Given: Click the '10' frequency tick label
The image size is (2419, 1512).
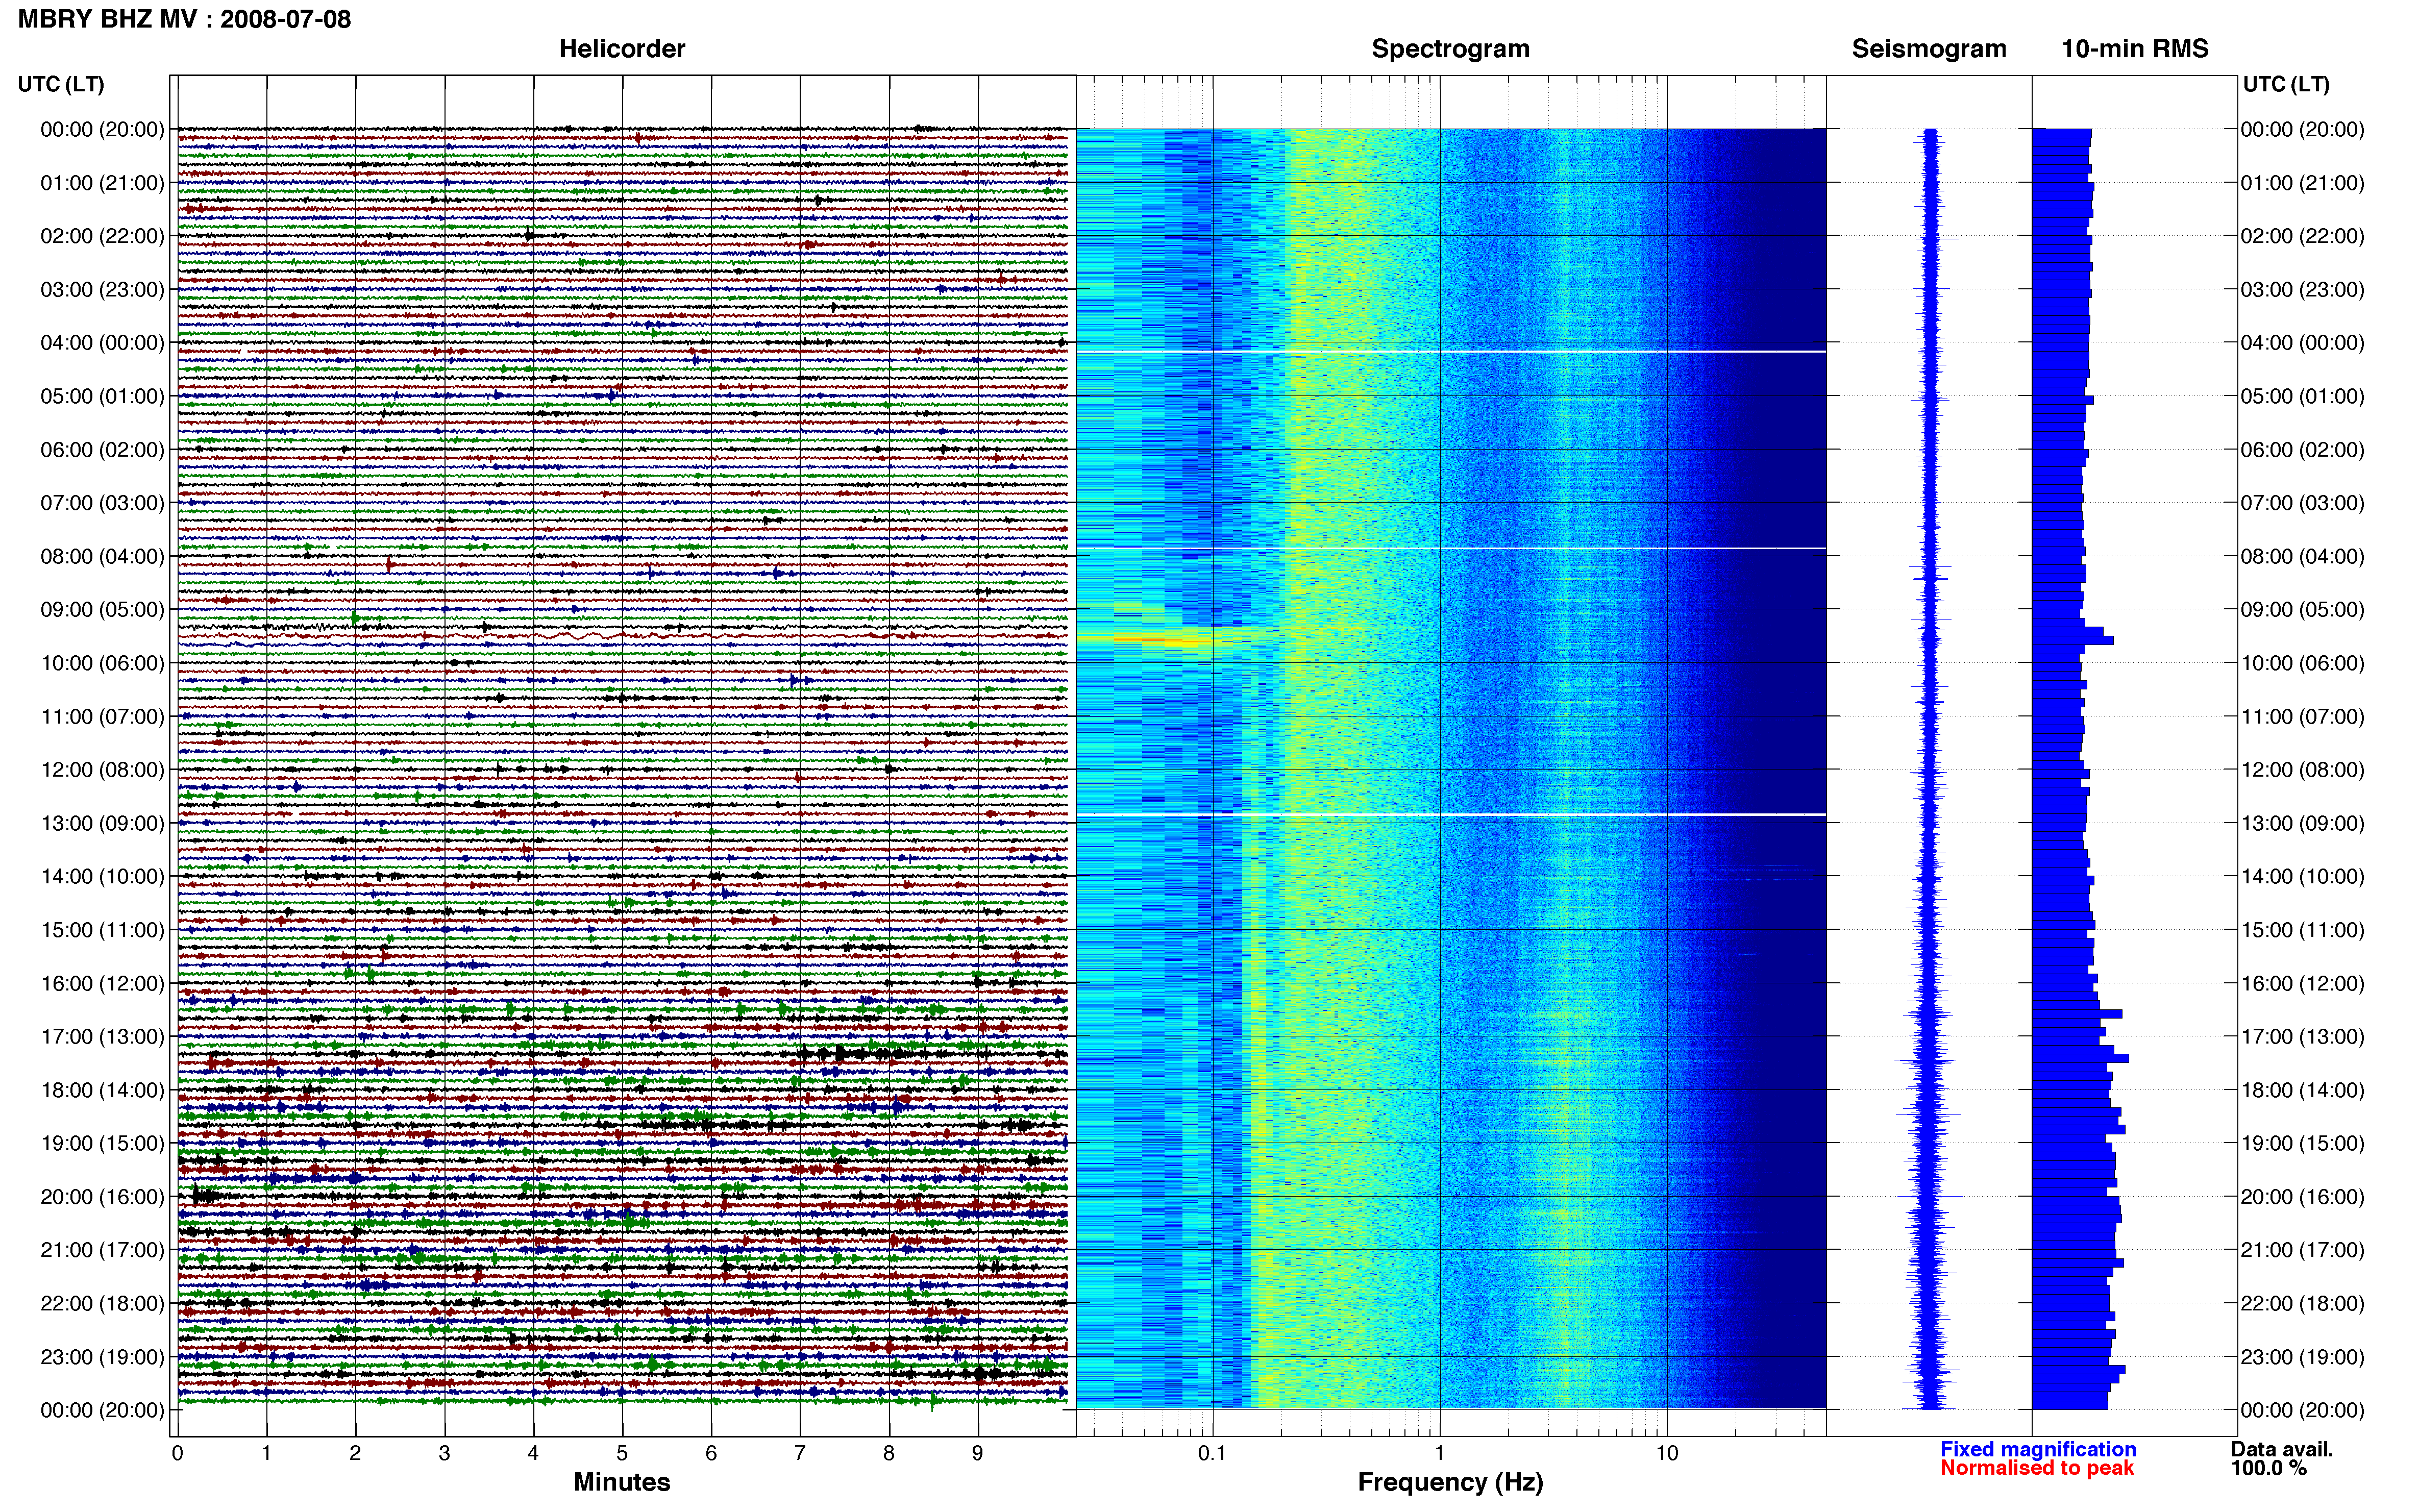Looking at the screenshot, I should point(1666,1453).
